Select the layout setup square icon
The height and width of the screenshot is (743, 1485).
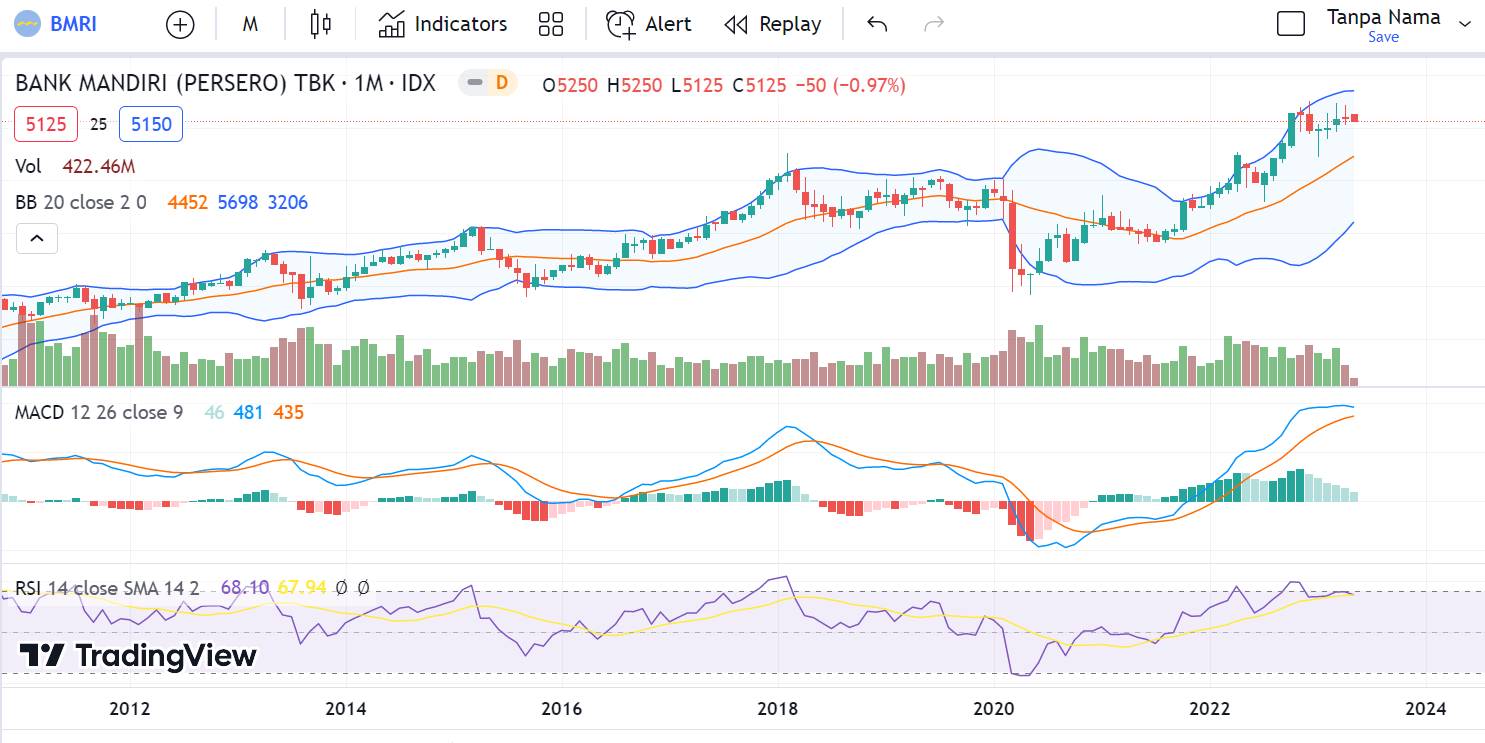click(x=1291, y=24)
